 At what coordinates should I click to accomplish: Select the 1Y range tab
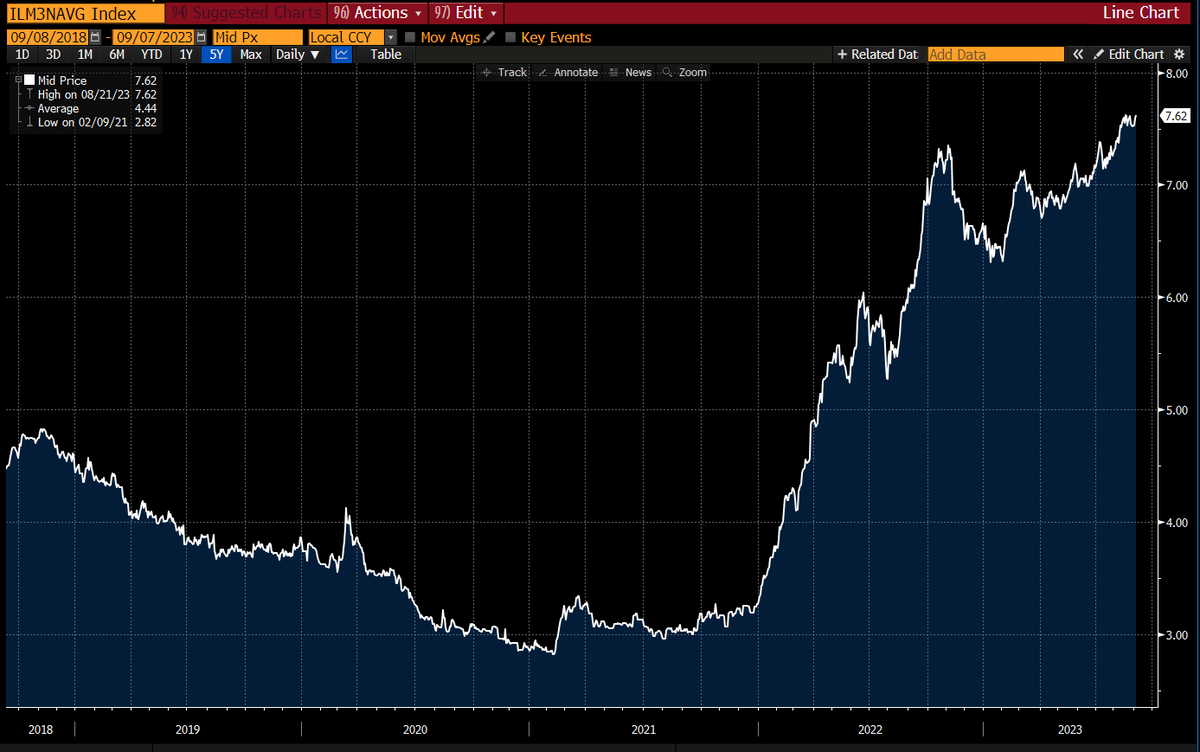tap(186, 54)
